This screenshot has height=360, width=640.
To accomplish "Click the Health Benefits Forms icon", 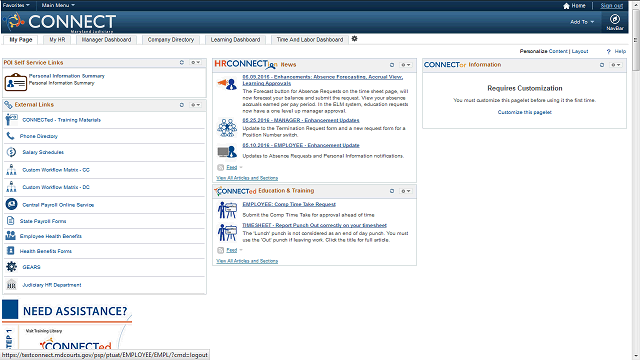I will click(10, 251).
